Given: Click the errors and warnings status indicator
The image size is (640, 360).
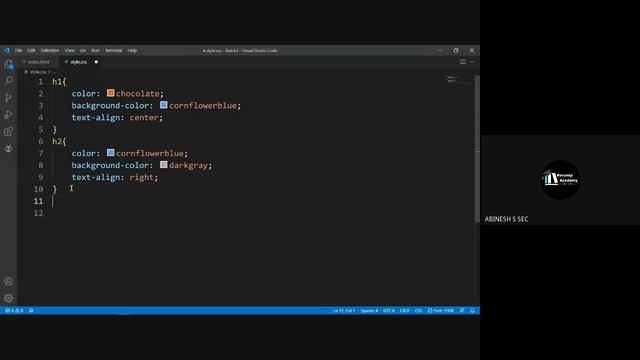Looking at the screenshot, I should point(14,311).
